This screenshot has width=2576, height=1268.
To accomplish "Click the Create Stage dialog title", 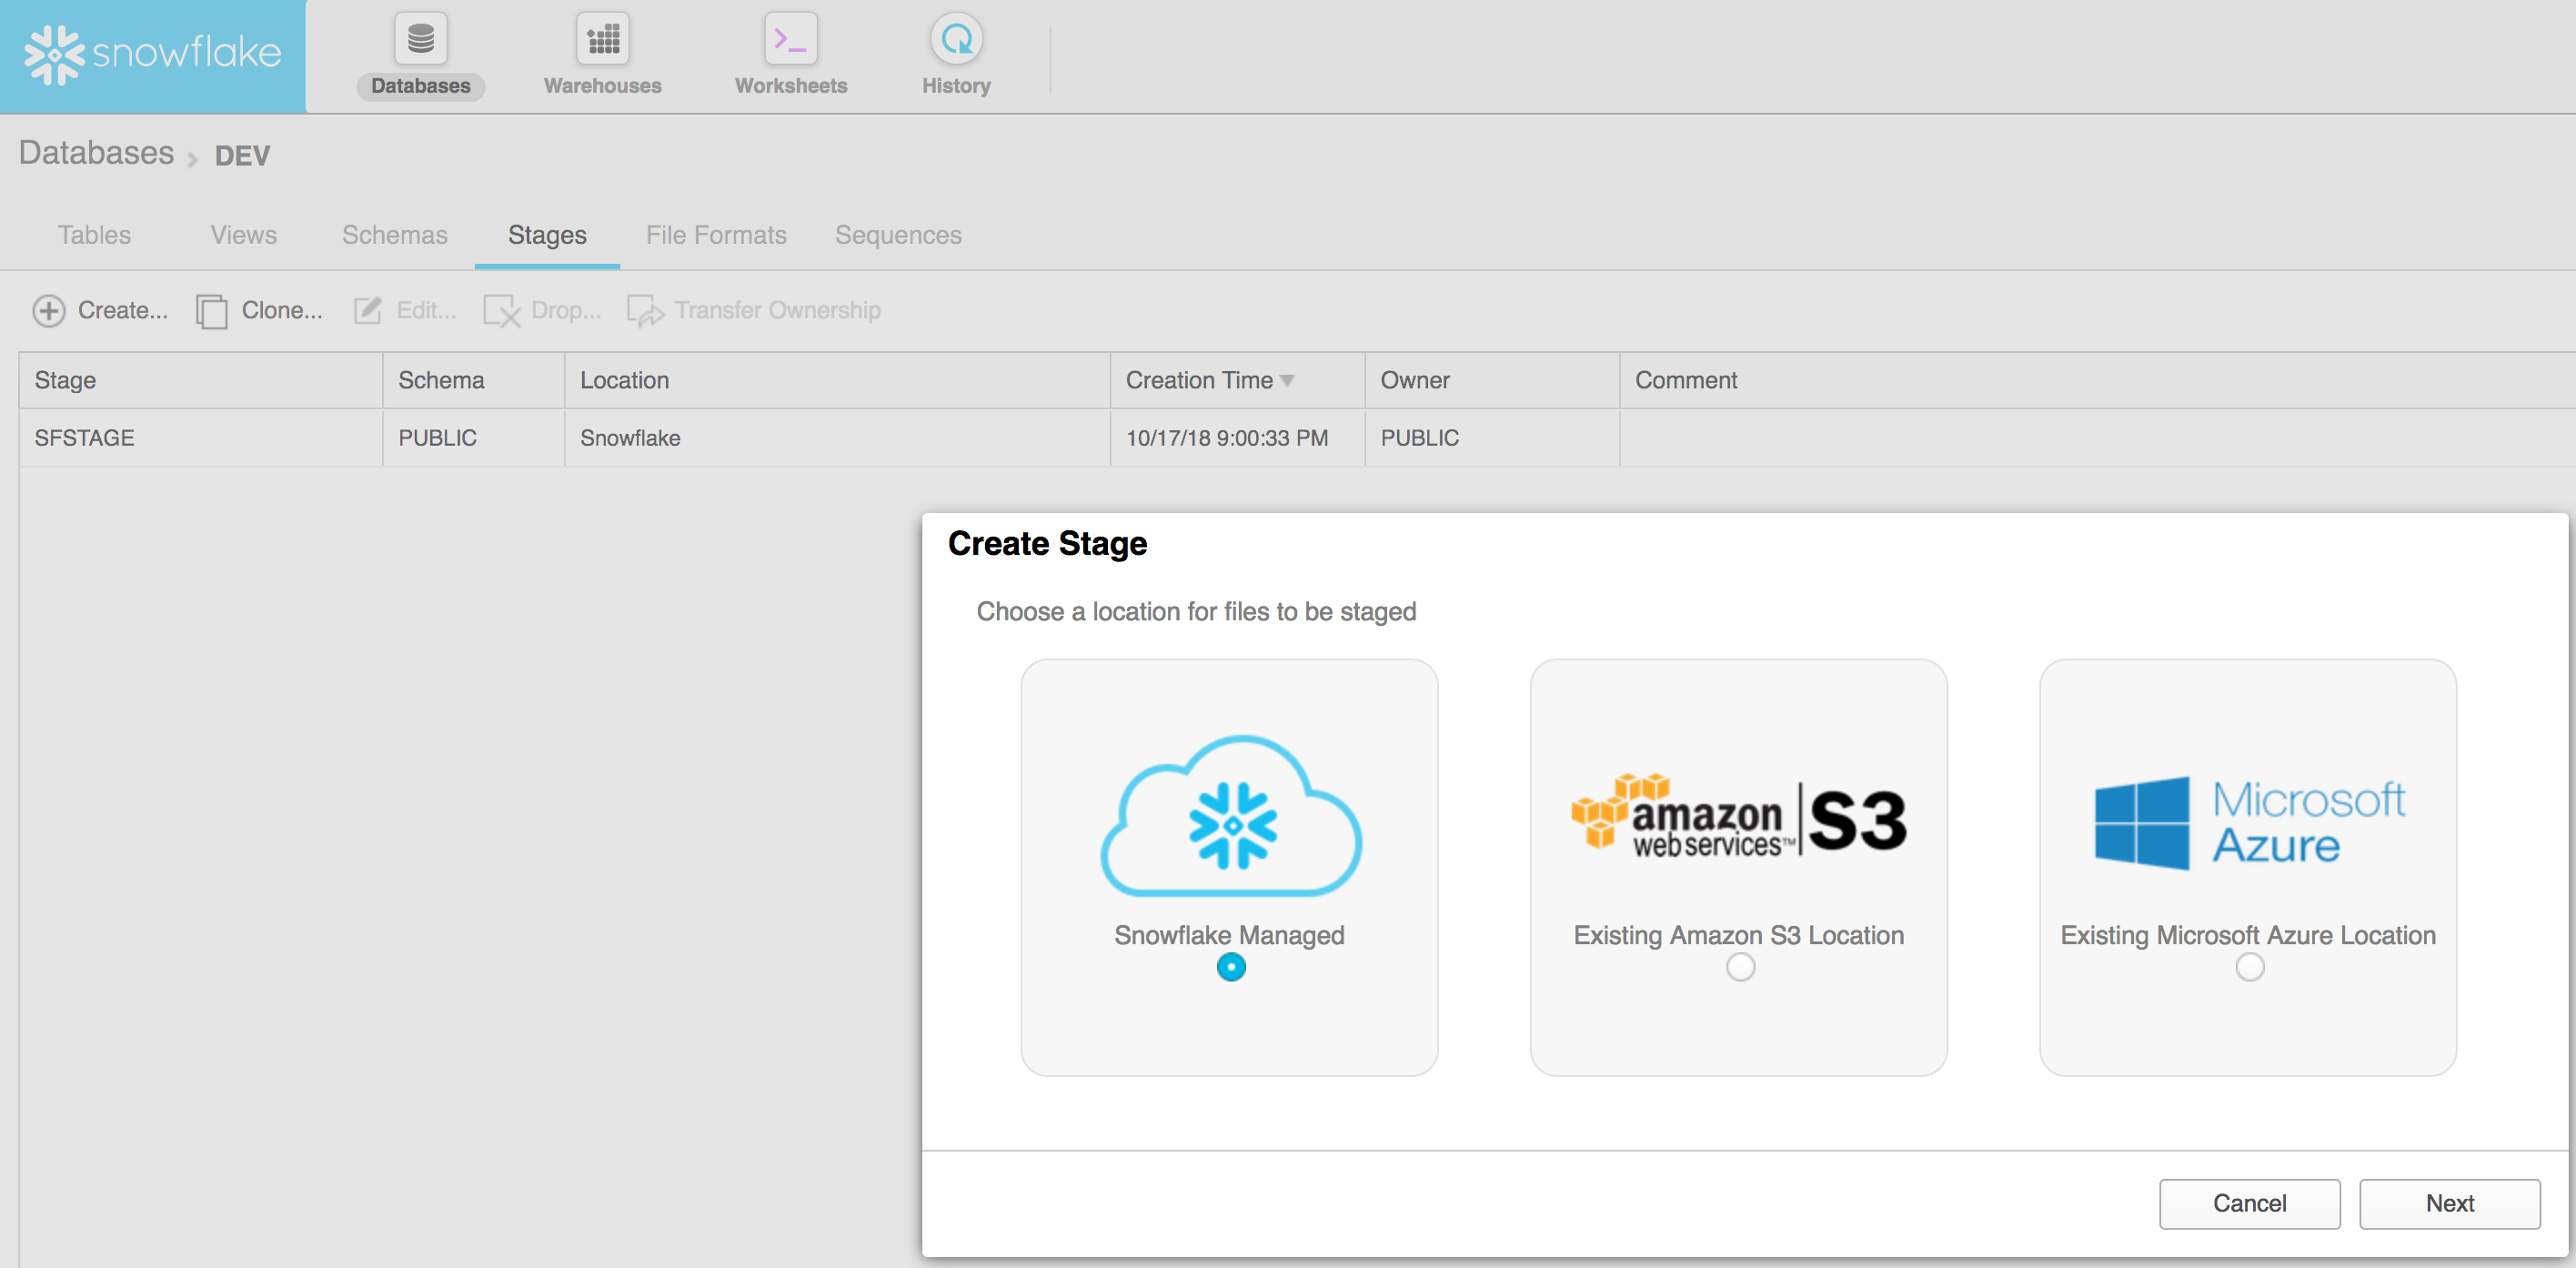I will 1047,544.
